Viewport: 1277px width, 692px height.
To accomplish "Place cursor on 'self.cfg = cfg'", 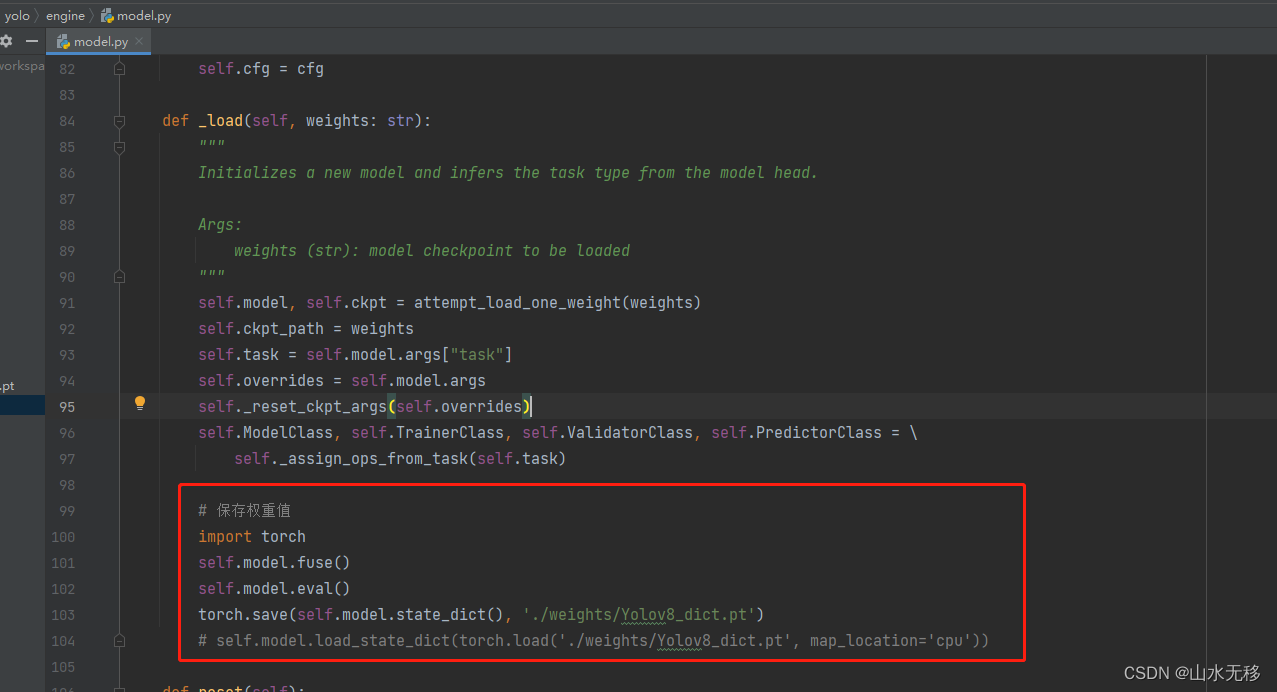I will pos(260,69).
